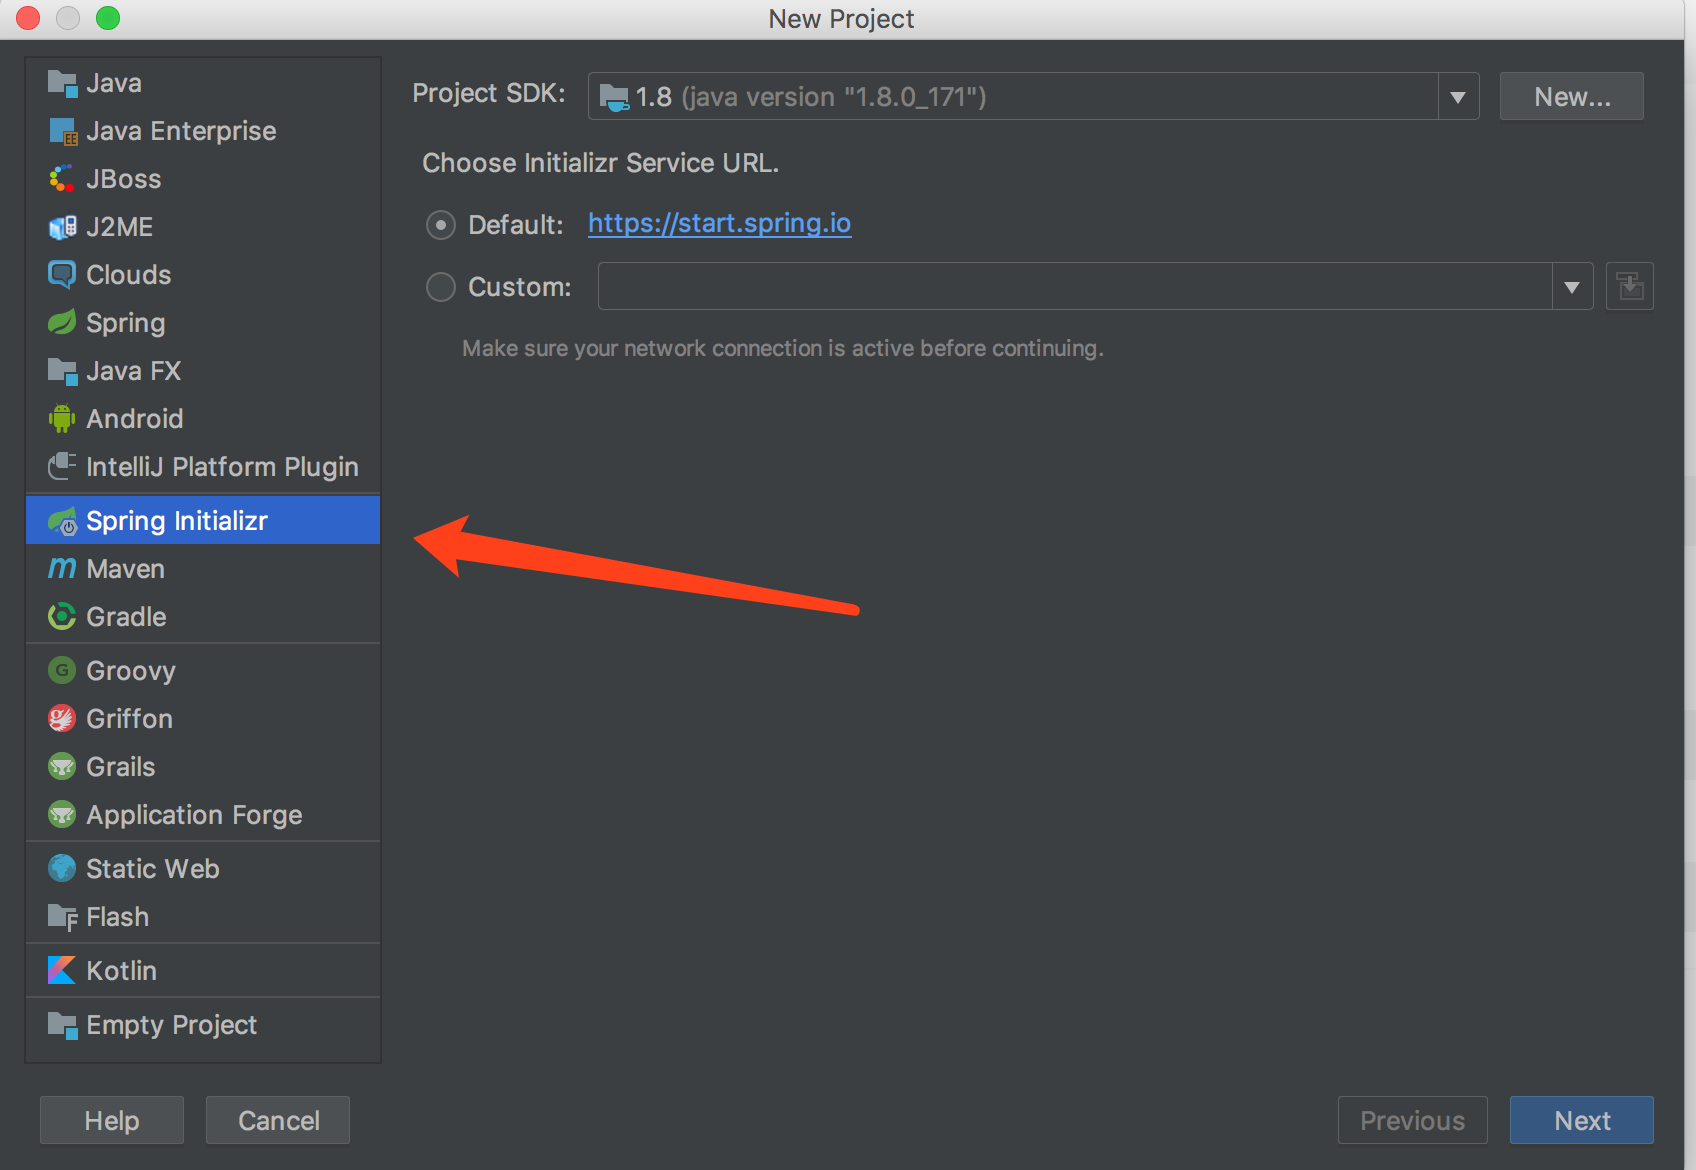The height and width of the screenshot is (1170, 1696).
Task: Click the 'Make sure your network connection' note
Action: 783,348
